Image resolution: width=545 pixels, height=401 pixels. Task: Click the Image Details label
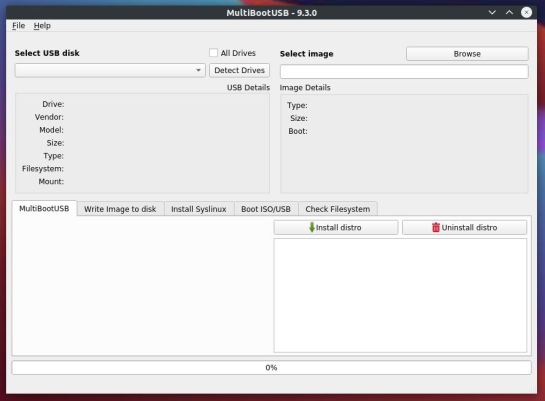305,88
